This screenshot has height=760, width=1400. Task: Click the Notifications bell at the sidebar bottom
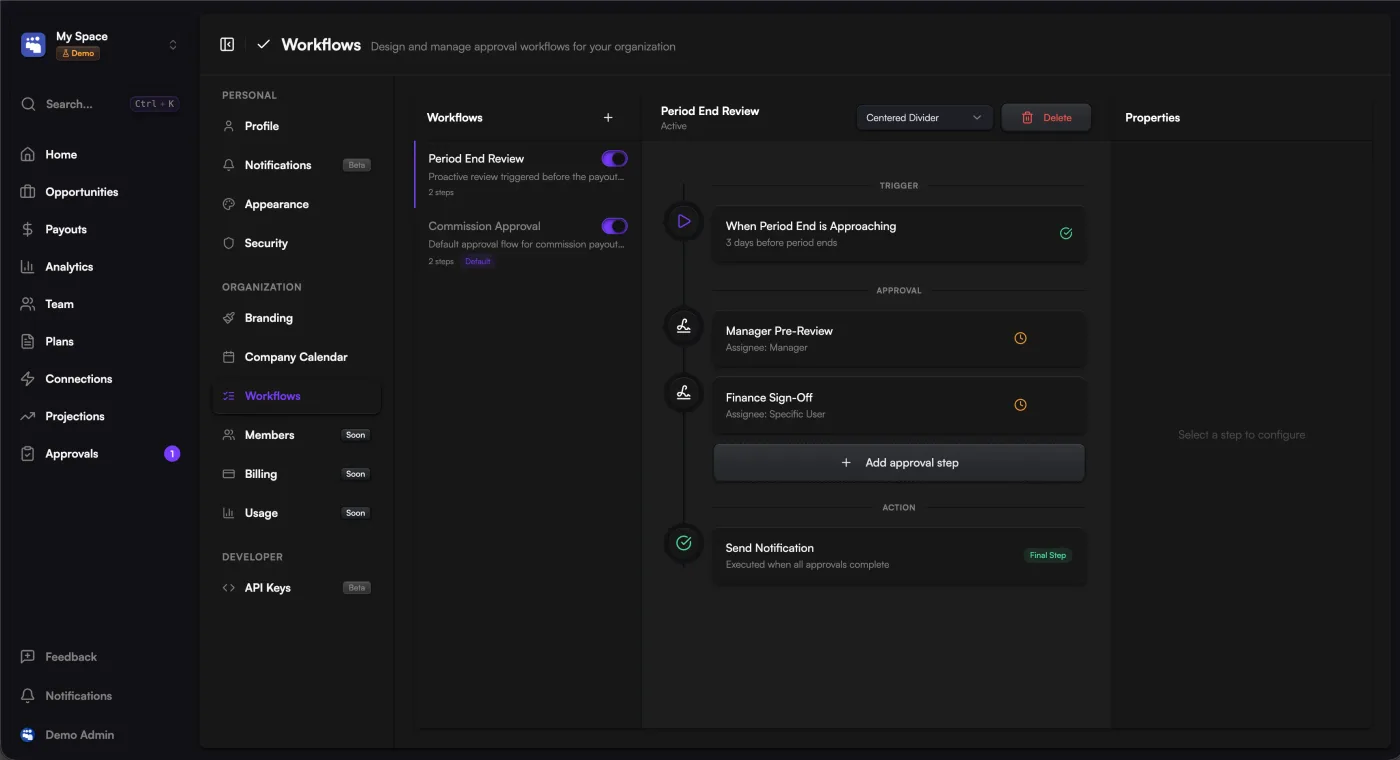click(28, 696)
